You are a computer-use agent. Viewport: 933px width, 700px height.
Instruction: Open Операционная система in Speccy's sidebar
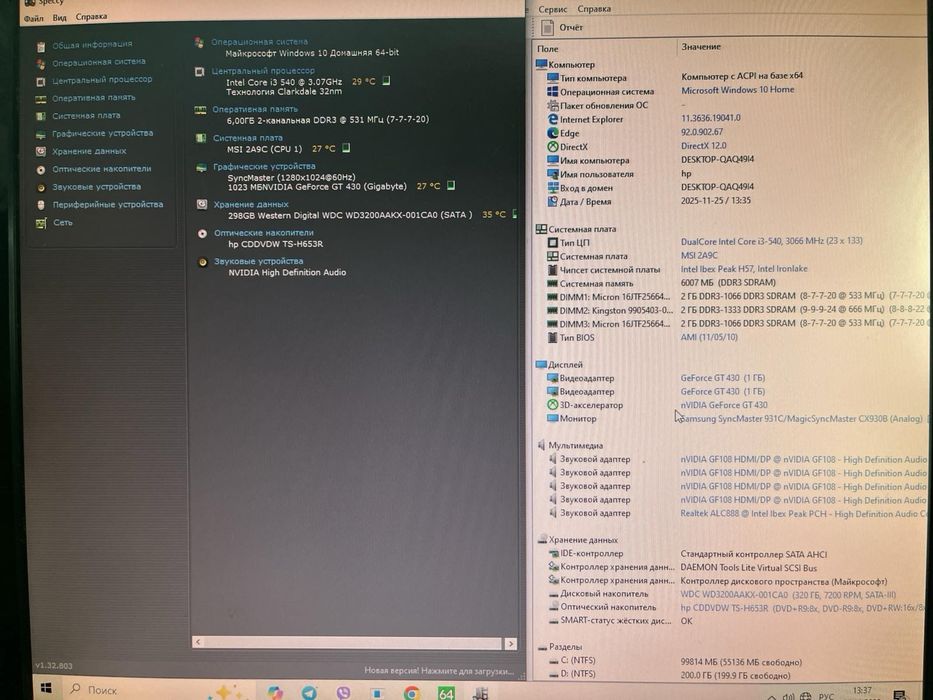[x=99, y=62]
